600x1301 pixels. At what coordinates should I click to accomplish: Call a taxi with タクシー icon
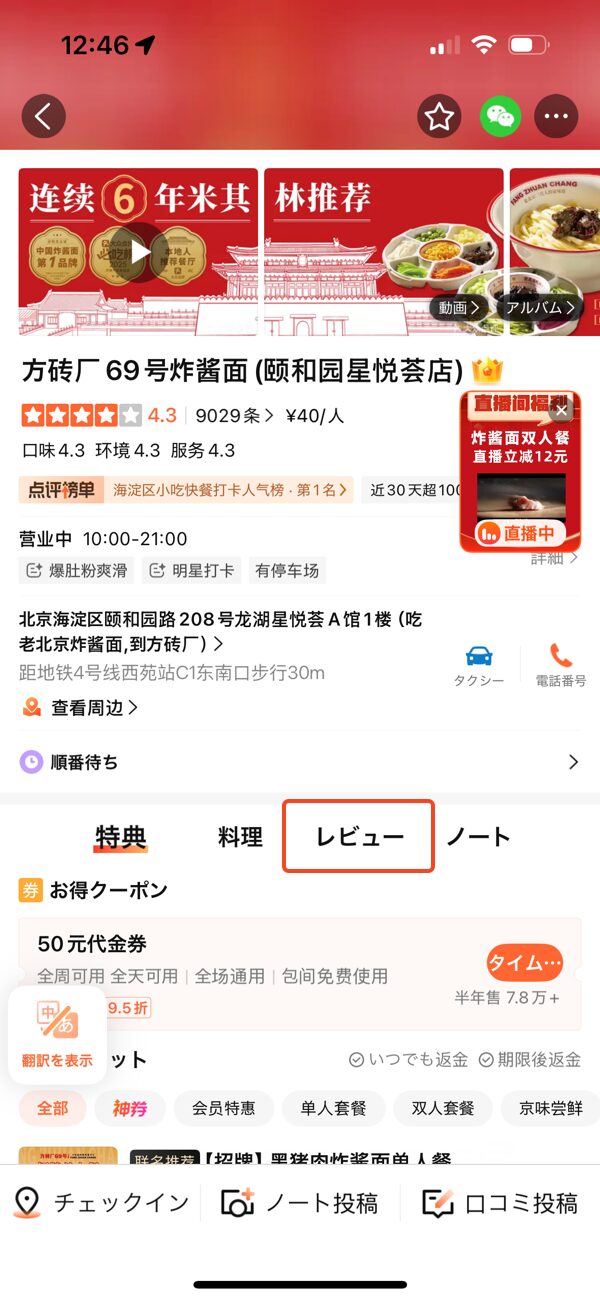(x=479, y=665)
